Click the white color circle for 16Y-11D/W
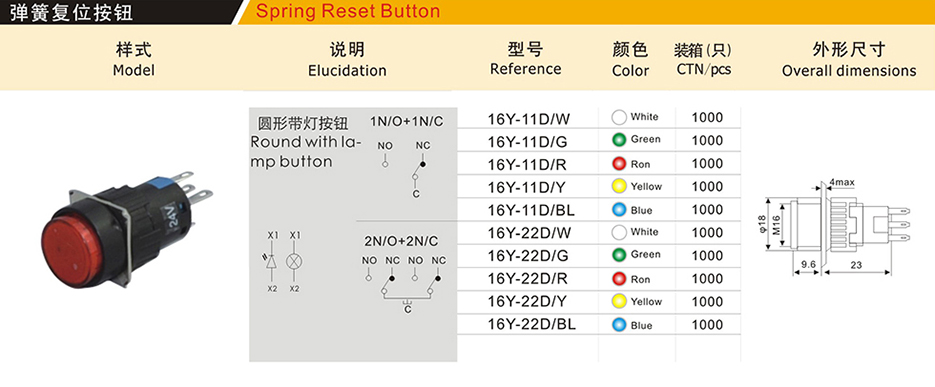The image size is (935, 387). pyautogui.click(x=619, y=117)
